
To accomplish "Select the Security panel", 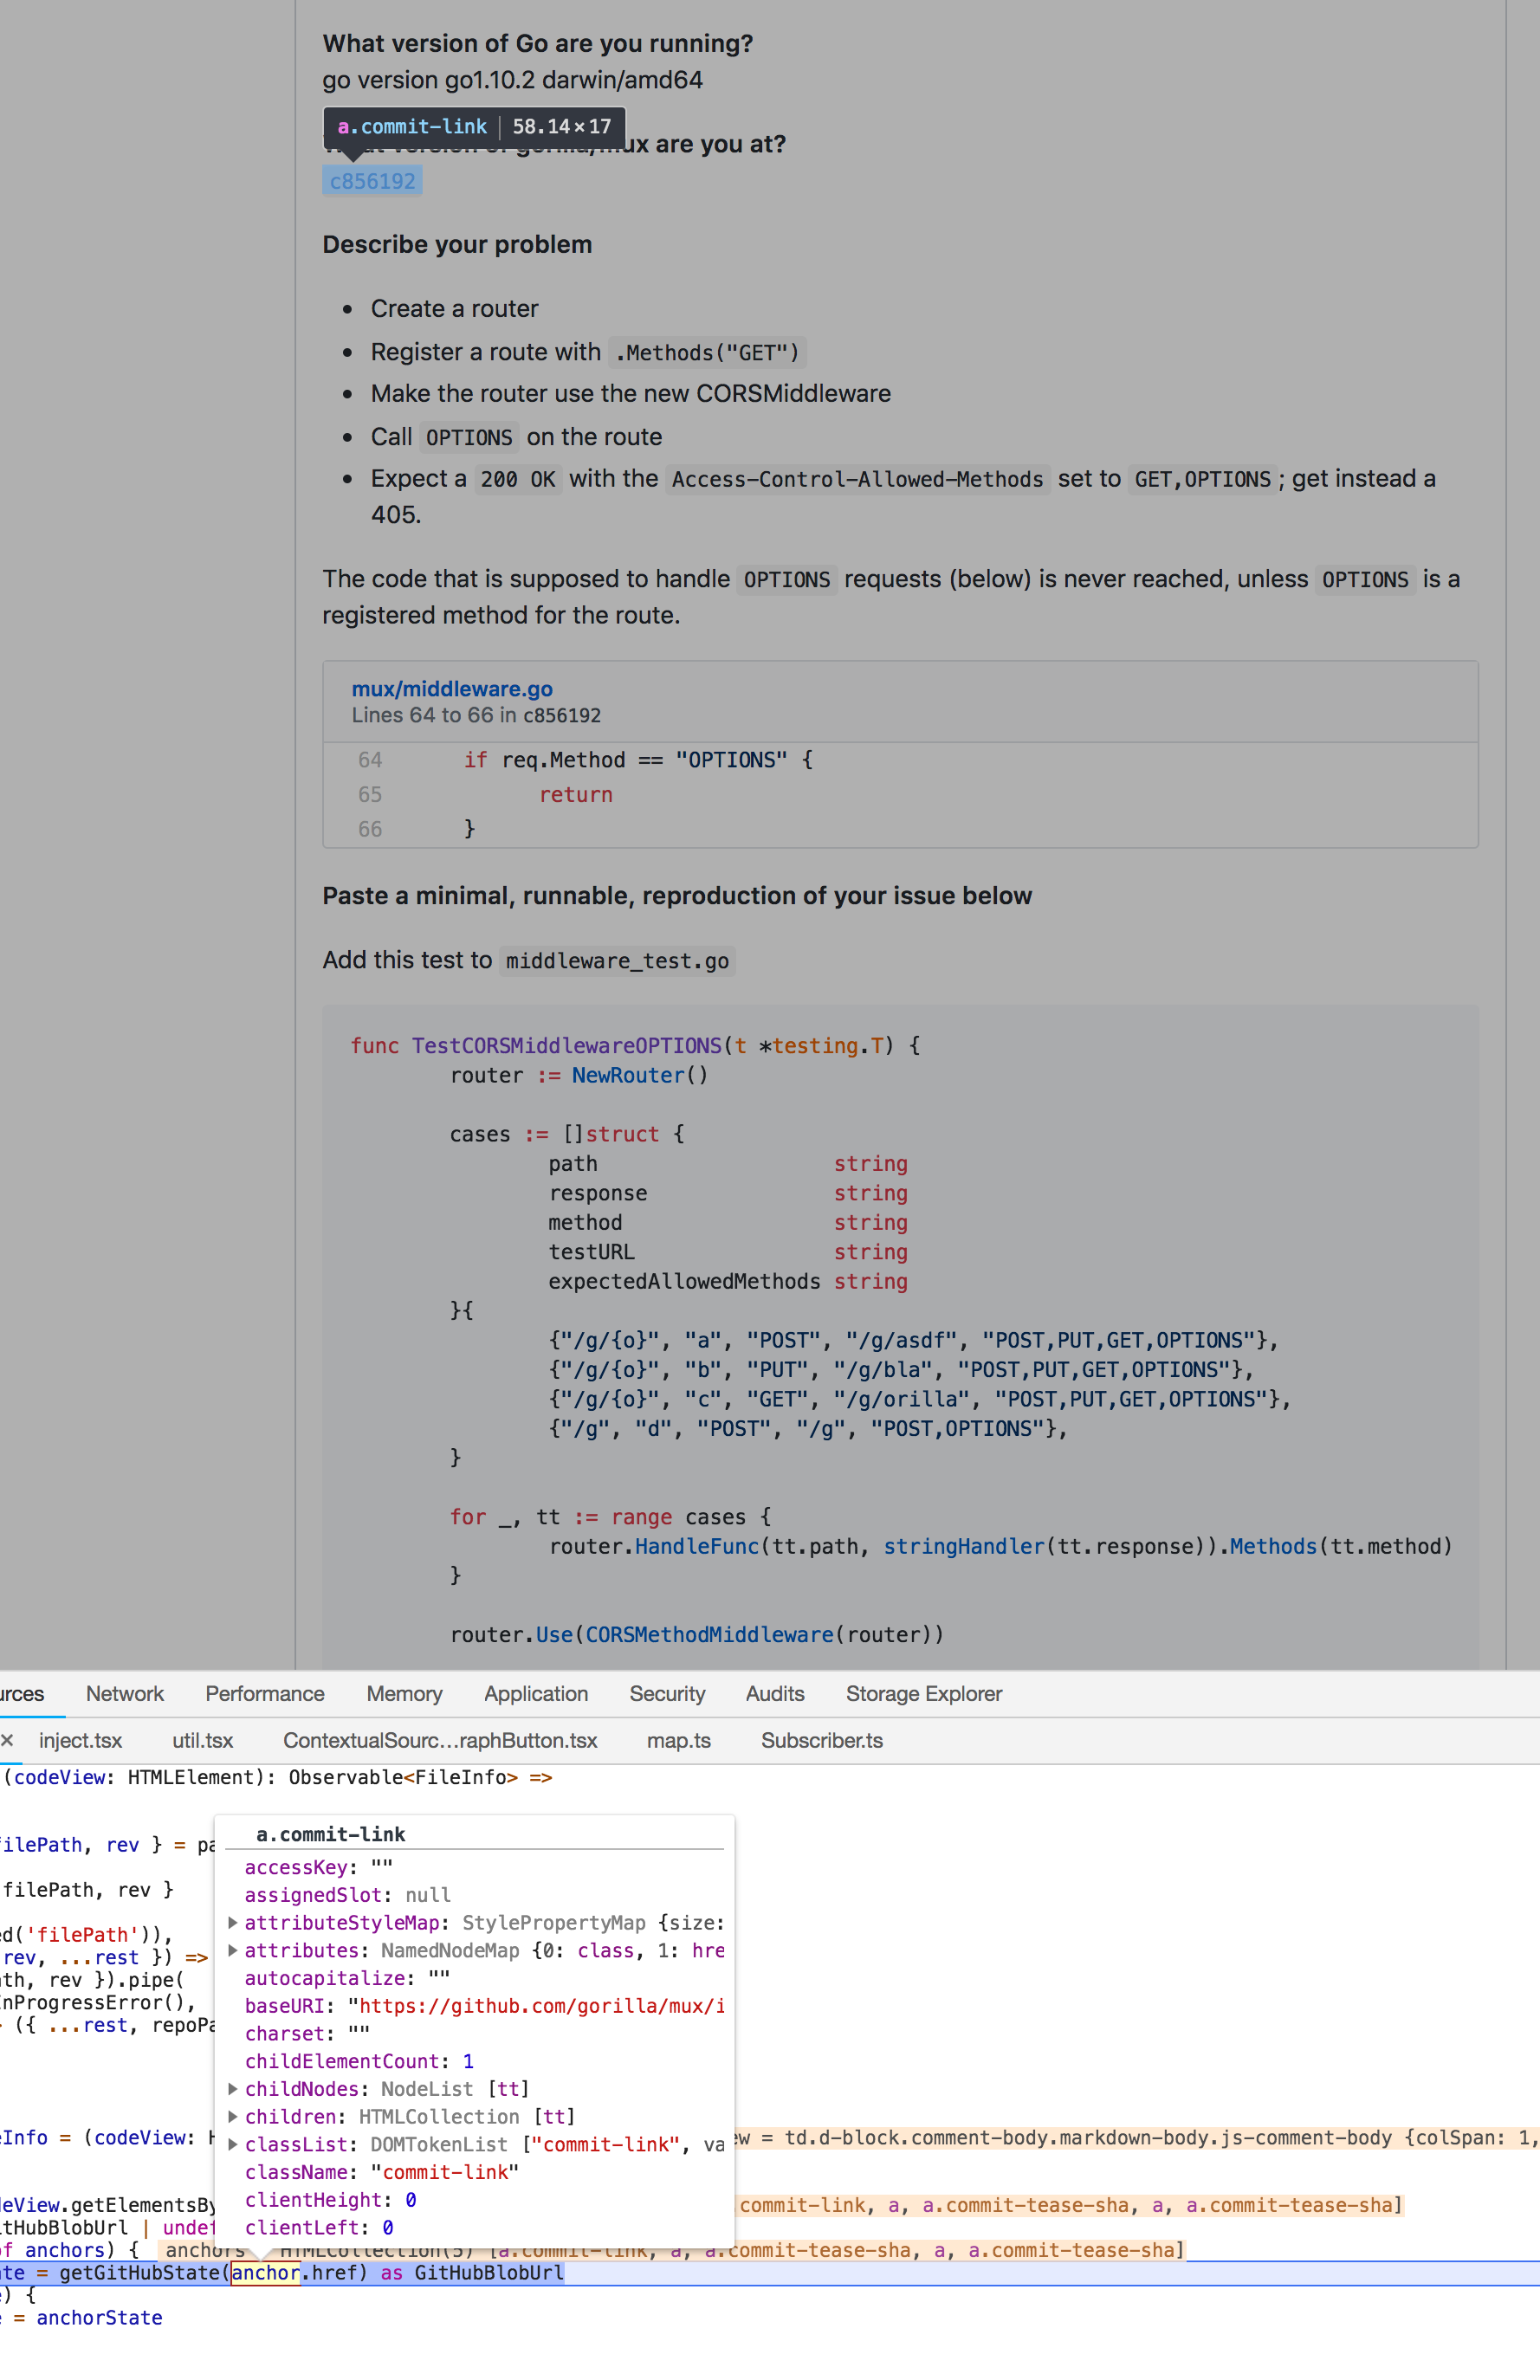I will point(666,1693).
